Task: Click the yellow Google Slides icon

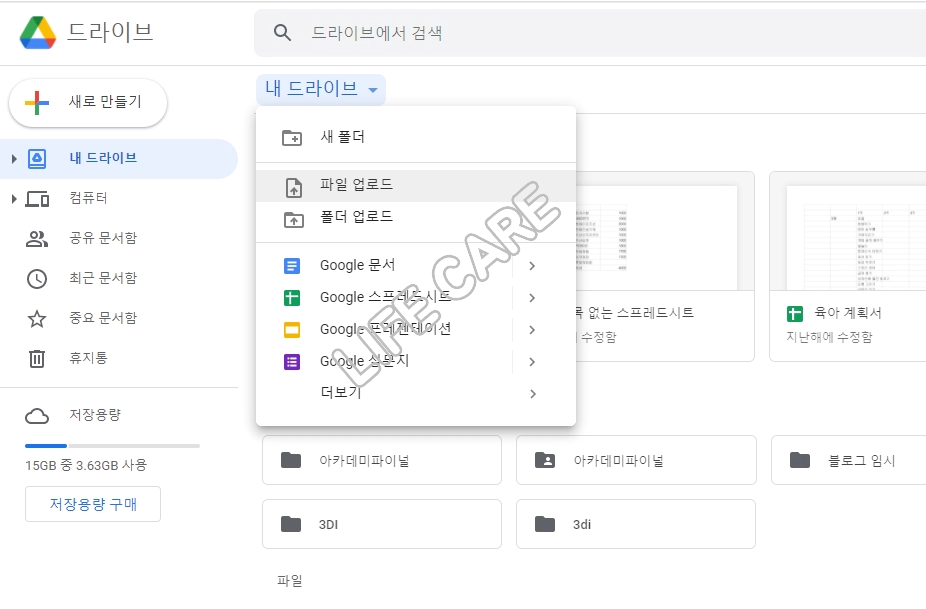Action: point(292,330)
